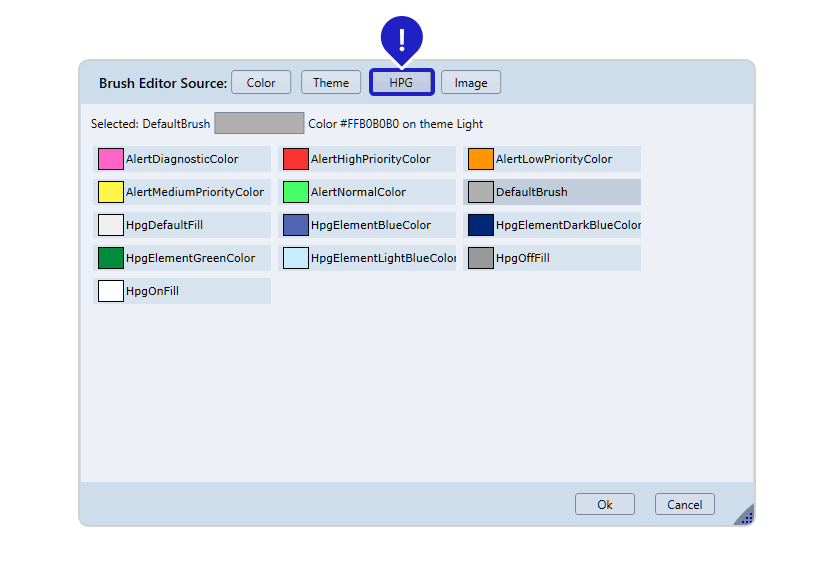Pick the HpgElementLightBlueColor swatch
The height and width of the screenshot is (565, 833).
pyautogui.click(x=296, y=258)
